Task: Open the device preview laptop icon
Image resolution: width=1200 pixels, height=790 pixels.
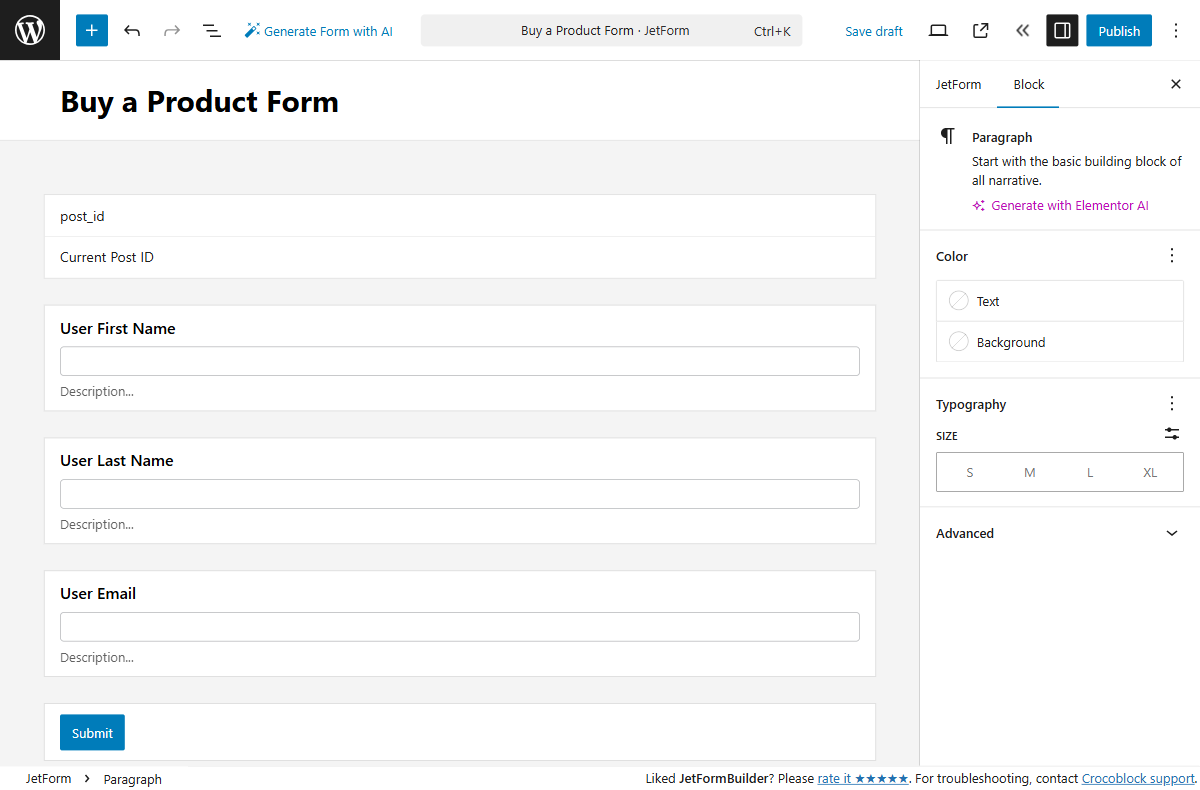Action: 938,31
